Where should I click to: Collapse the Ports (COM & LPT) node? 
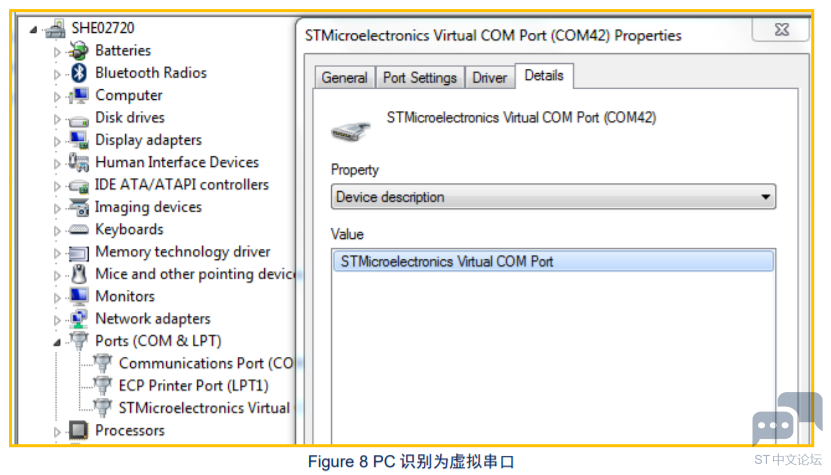click(57, 343)
